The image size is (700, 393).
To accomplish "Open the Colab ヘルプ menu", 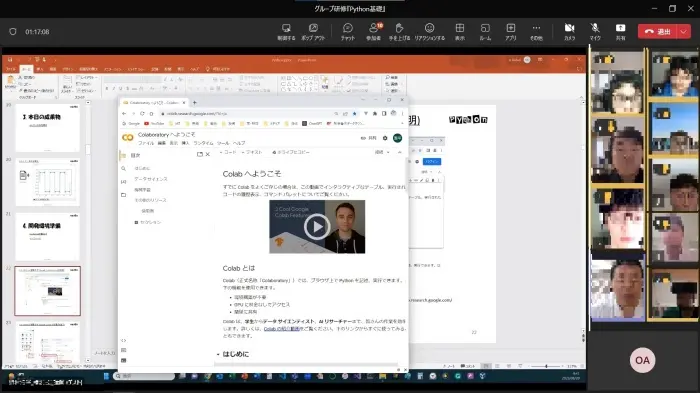I will pyautogui.click(x=239, y=143).
